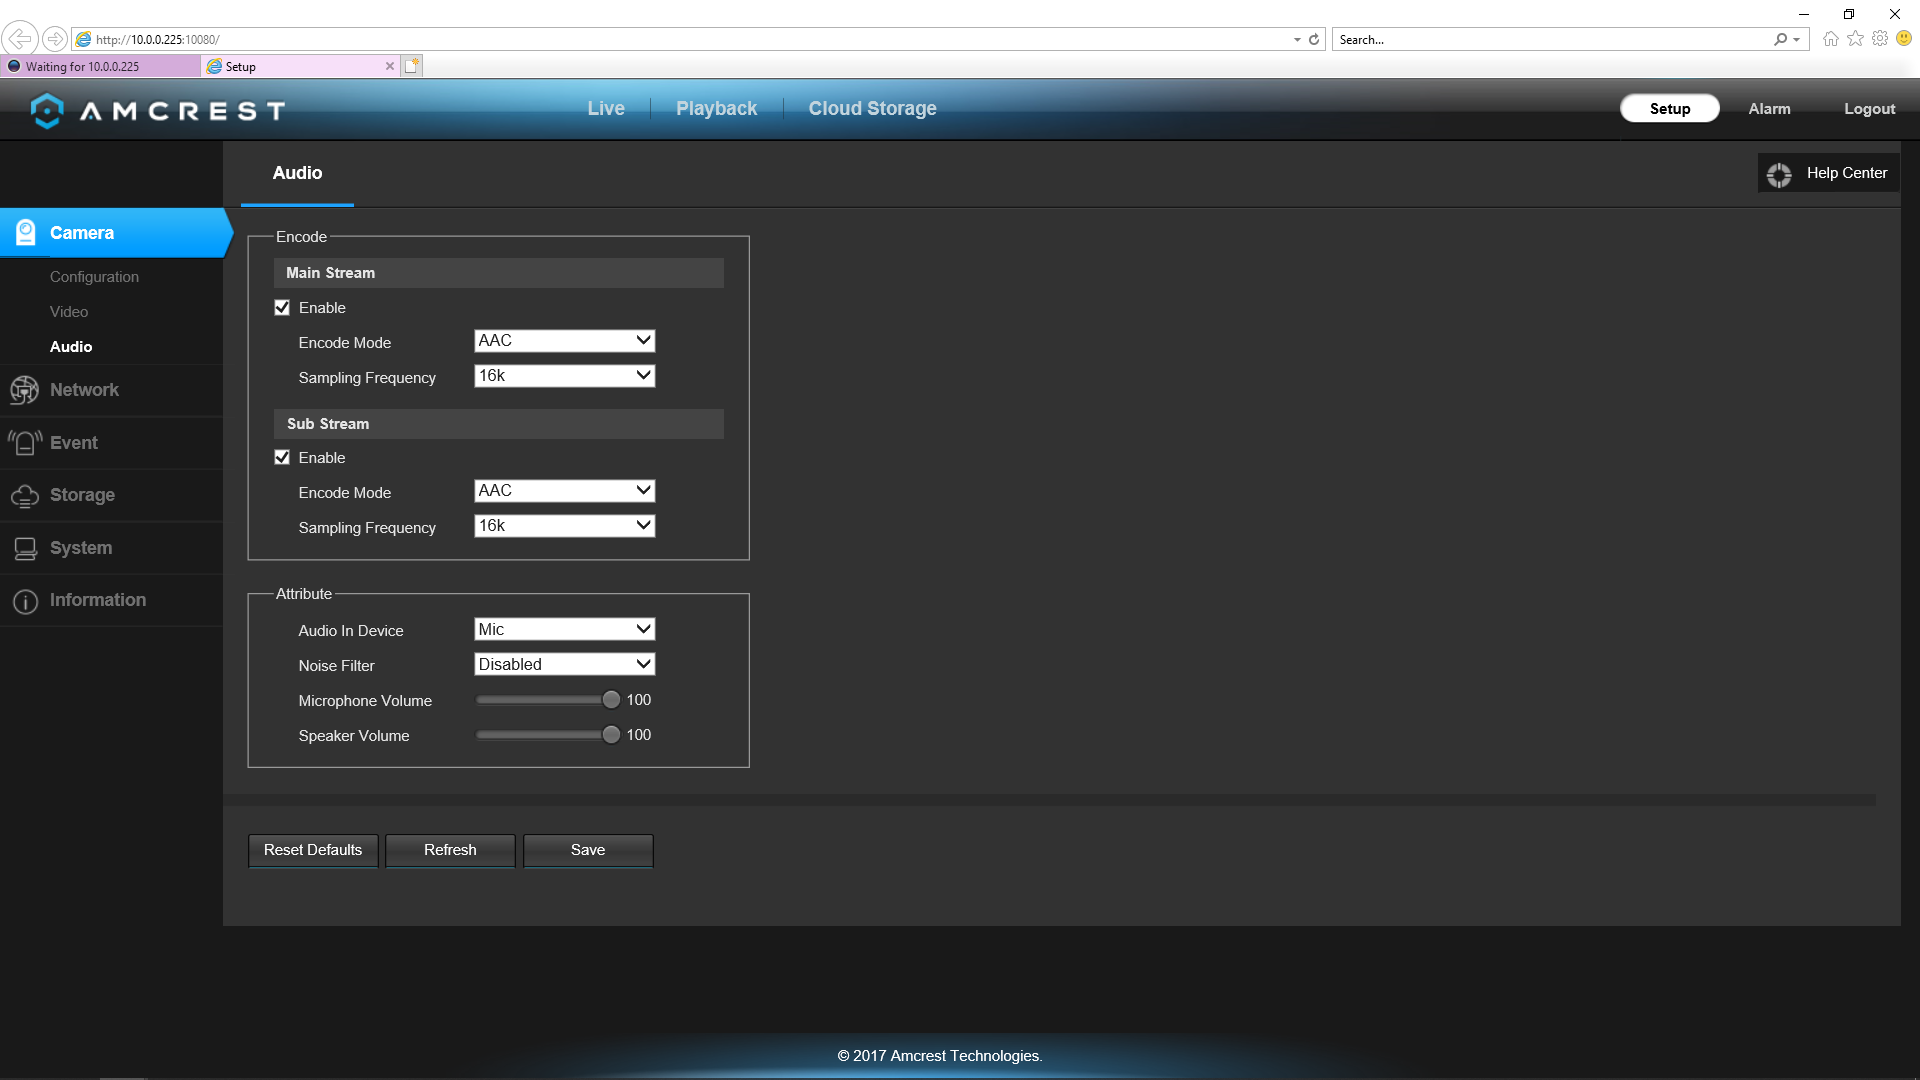
Task: Click the Refresh button
Action: point(450,851)
